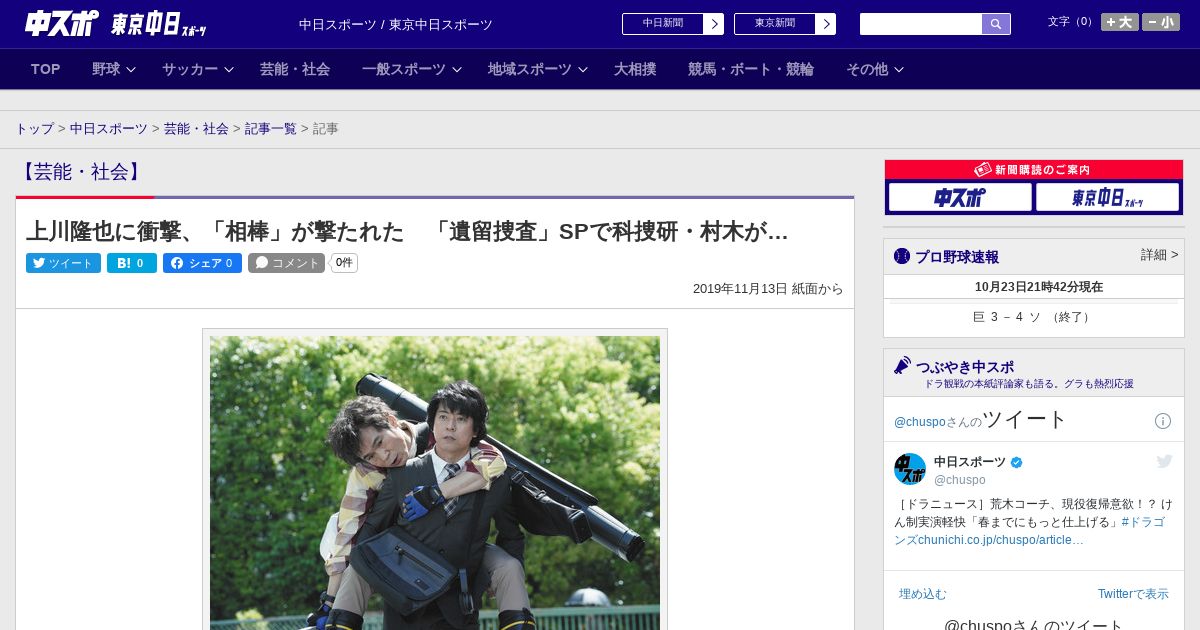Screen dimensions: 1200x630
Task: Click the Twitterで表示 link
Action: 1133,594
